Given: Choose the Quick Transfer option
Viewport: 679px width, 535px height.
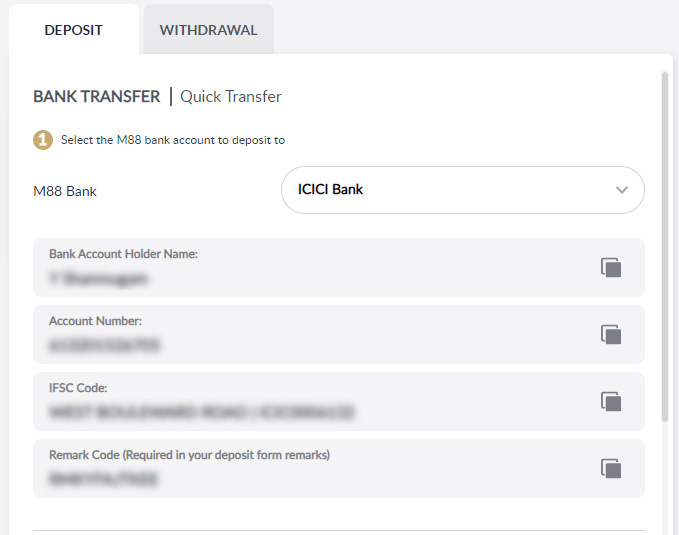Looking at the screenshot, I should (231, 97).
